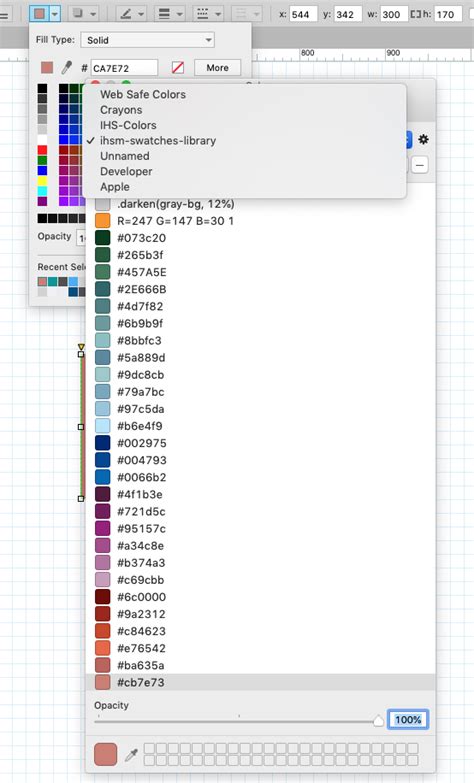Select swatch #b374a3
This screenshot has height=783, width=474.
[x=260, y=563]
